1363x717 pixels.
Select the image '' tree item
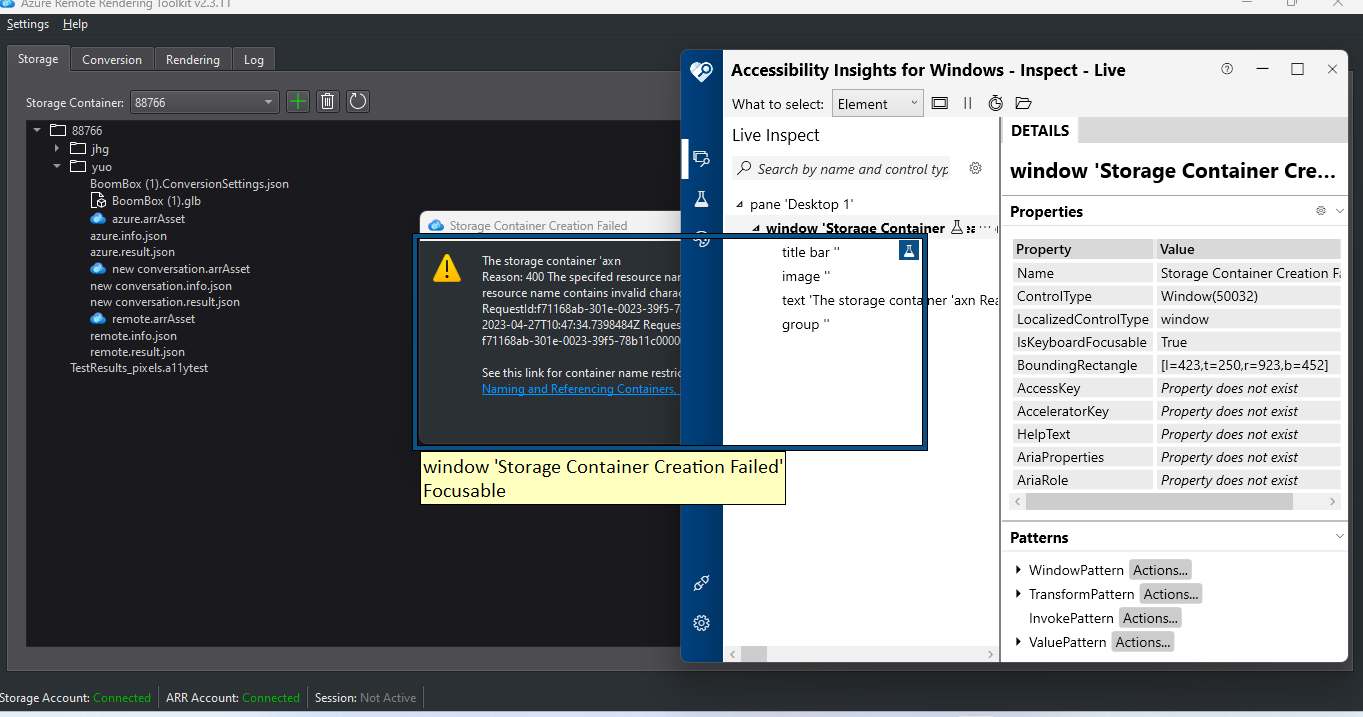[x=807, y=276]
